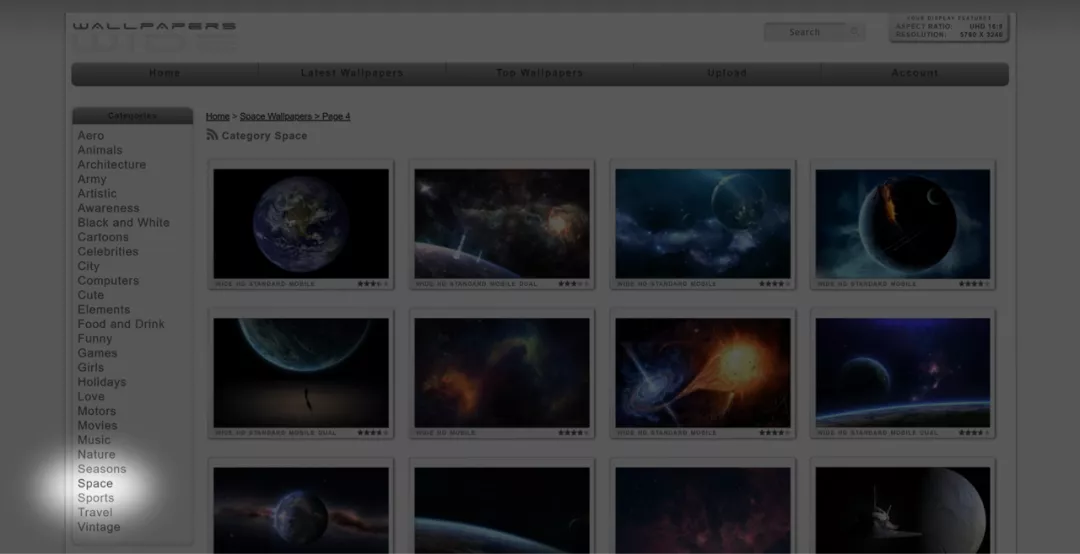Screen dimensions: 1080x554
Task: Open the Top Wallpapers tab
Action: (539, 73)
